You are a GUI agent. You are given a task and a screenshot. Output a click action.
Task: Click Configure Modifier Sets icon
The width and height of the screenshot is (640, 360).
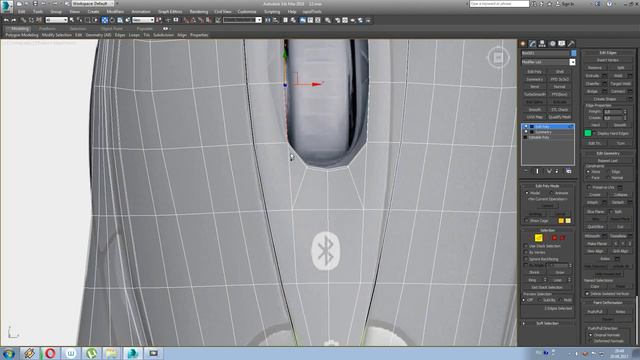[569, 171]
